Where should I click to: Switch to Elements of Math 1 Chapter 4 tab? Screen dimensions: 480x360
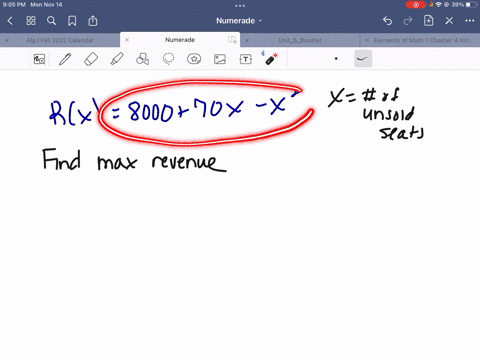(x=424, y=40)
